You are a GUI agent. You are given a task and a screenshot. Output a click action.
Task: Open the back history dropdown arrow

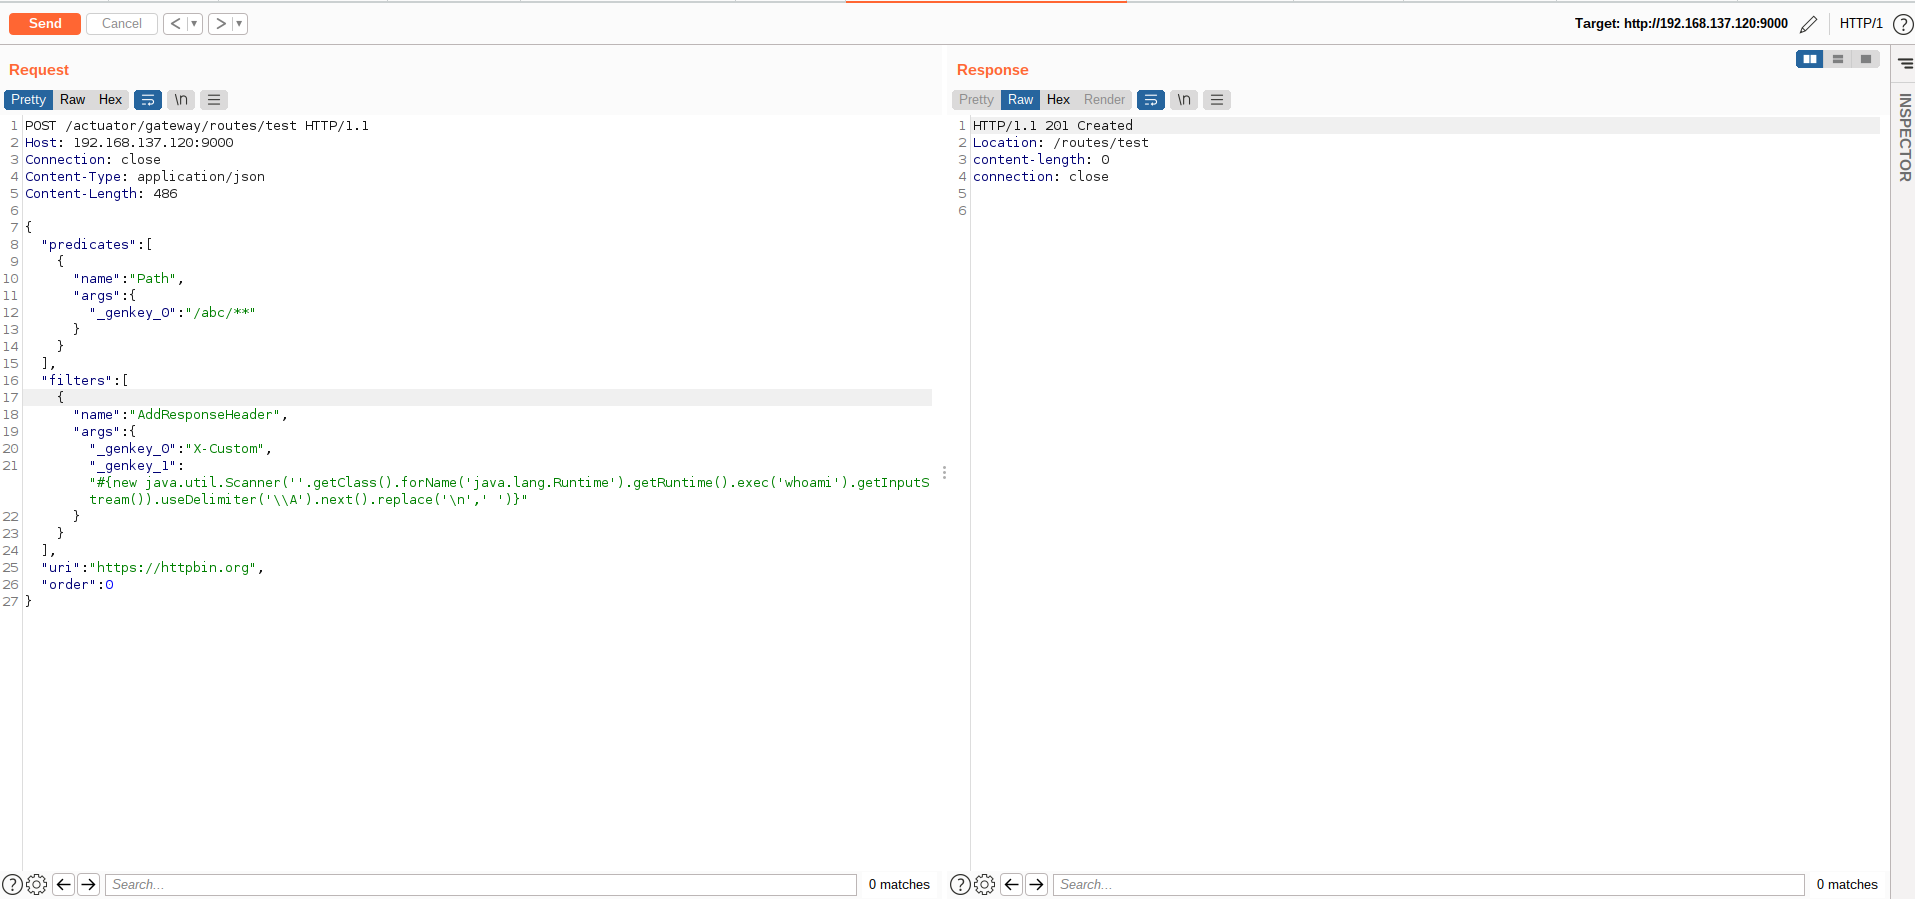(x=194, y=23)
